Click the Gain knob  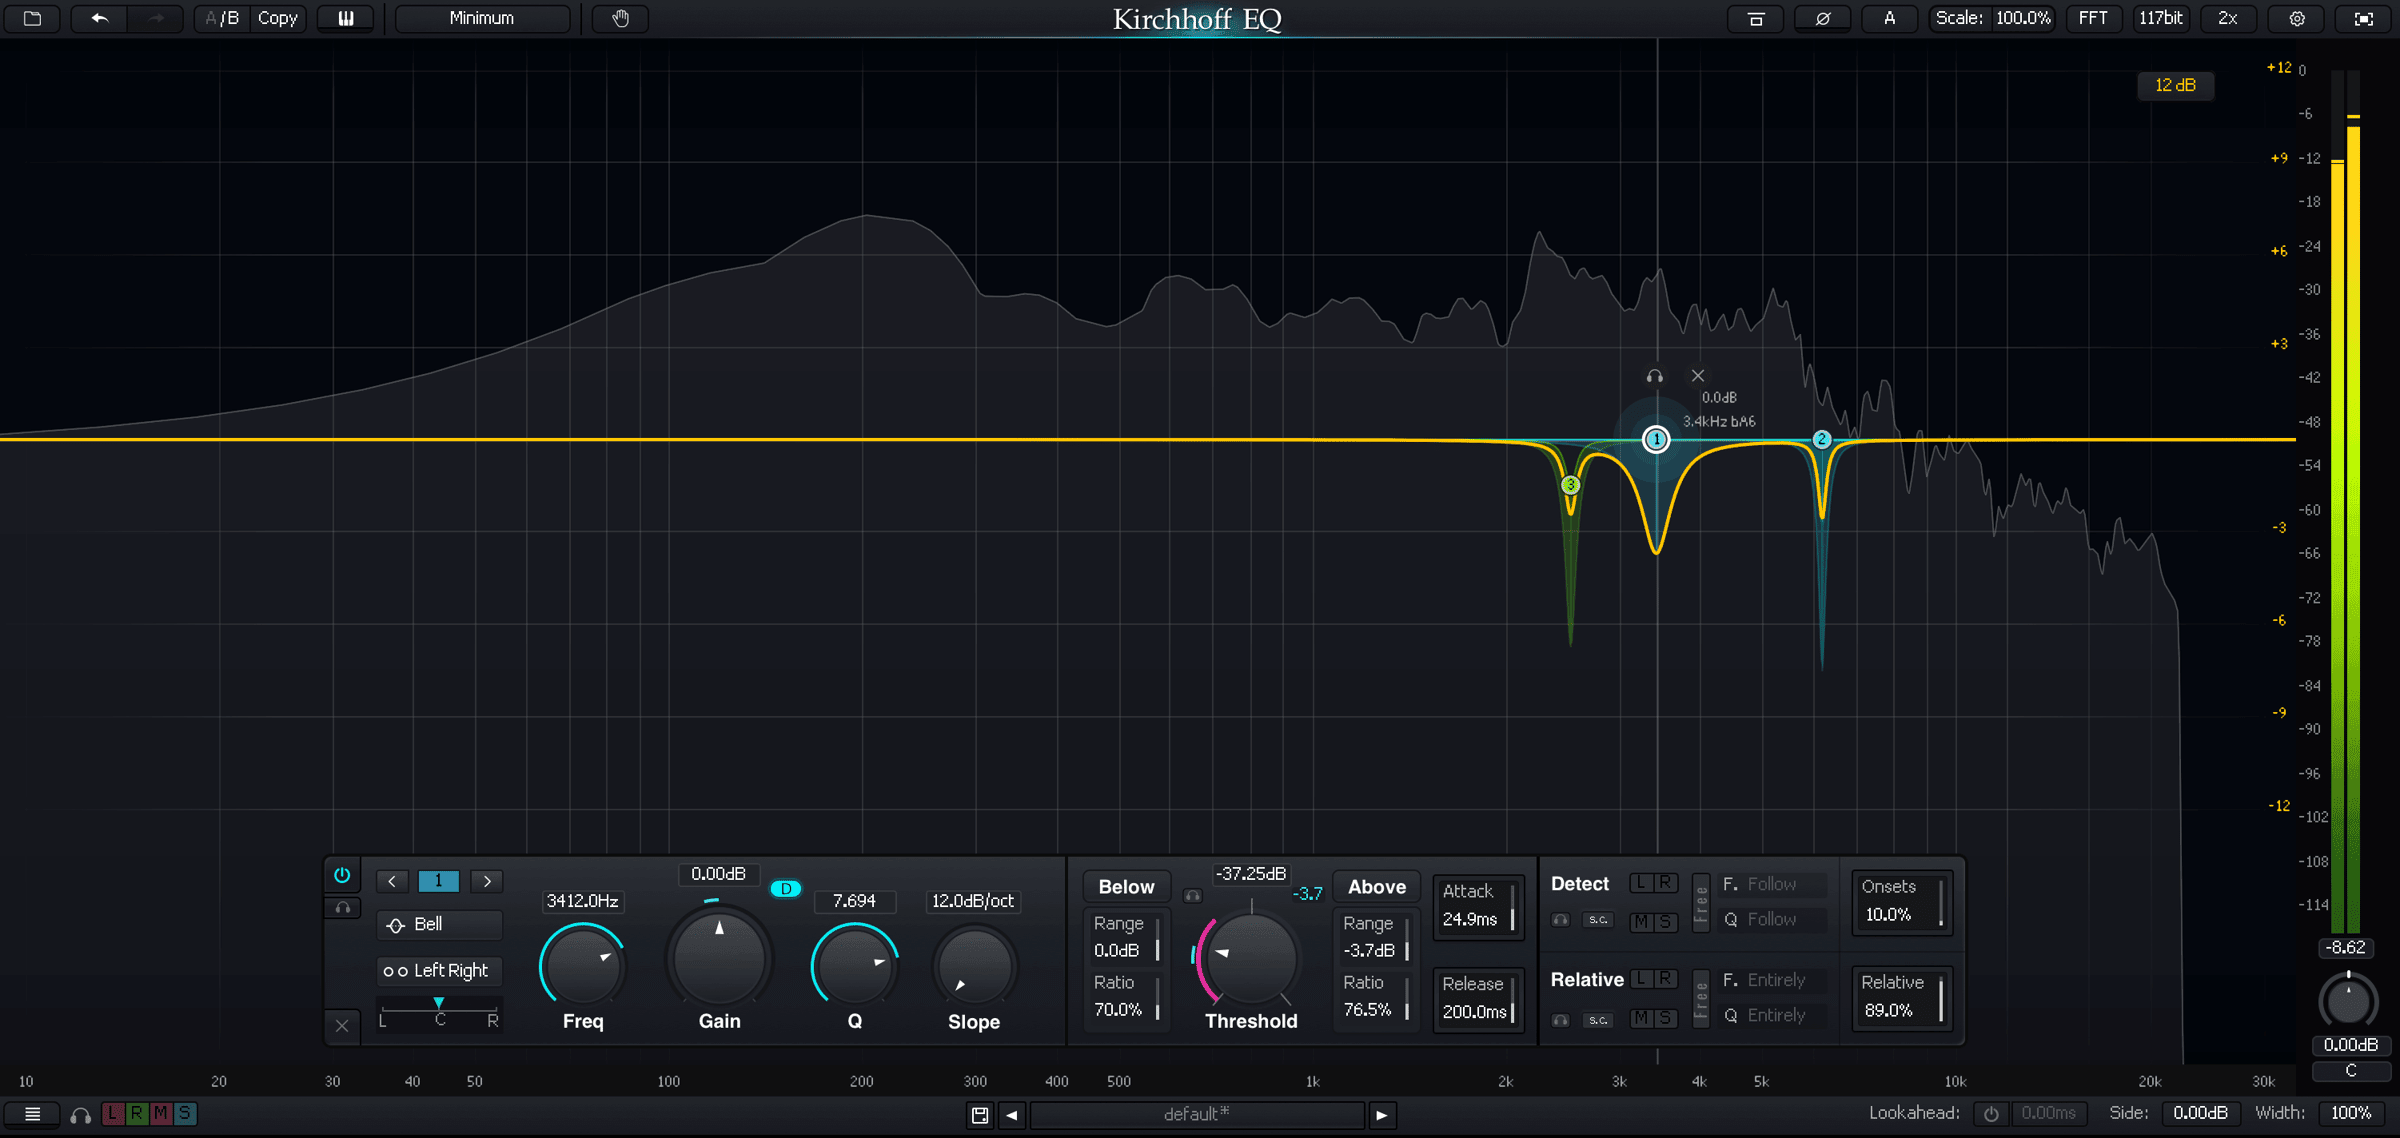[719, 957]
